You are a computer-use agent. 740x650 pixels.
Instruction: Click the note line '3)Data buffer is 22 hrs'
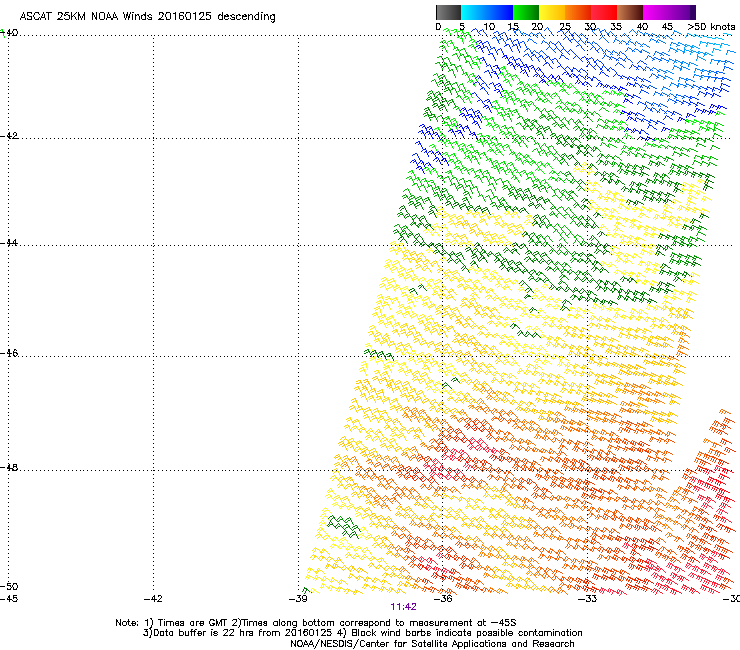pos(362,633)
